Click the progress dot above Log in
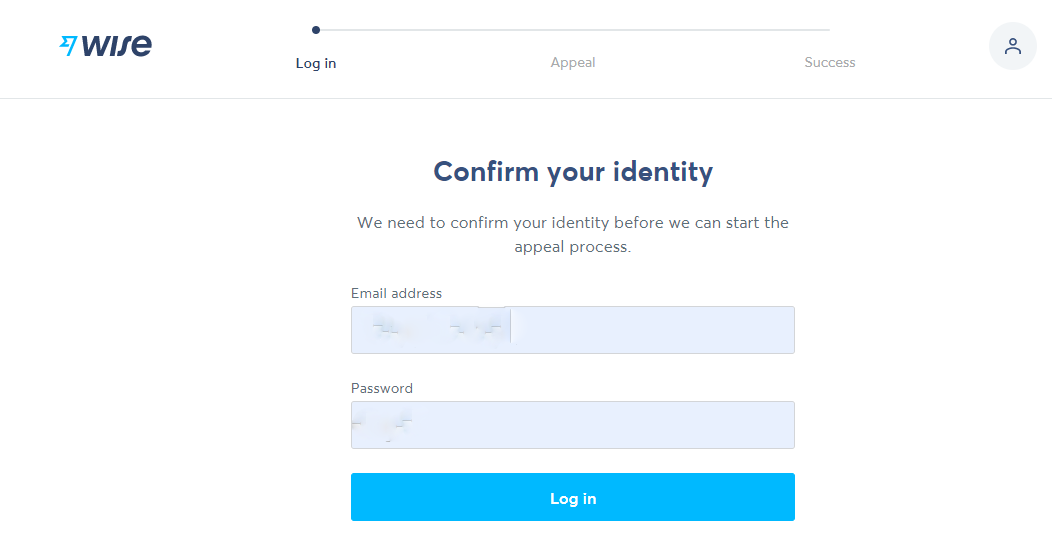Viewport: 1052px width, 549px height. [x=316, y=30]
